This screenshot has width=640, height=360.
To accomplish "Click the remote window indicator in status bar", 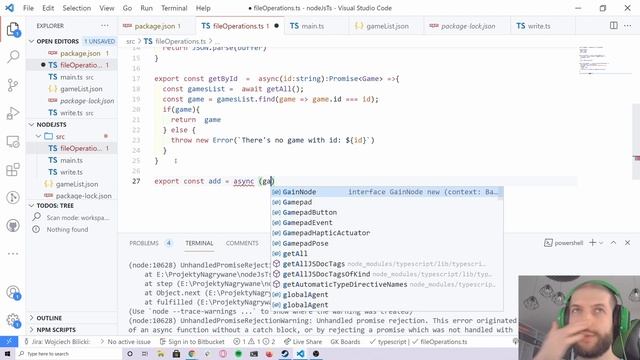I will [9, 342].
